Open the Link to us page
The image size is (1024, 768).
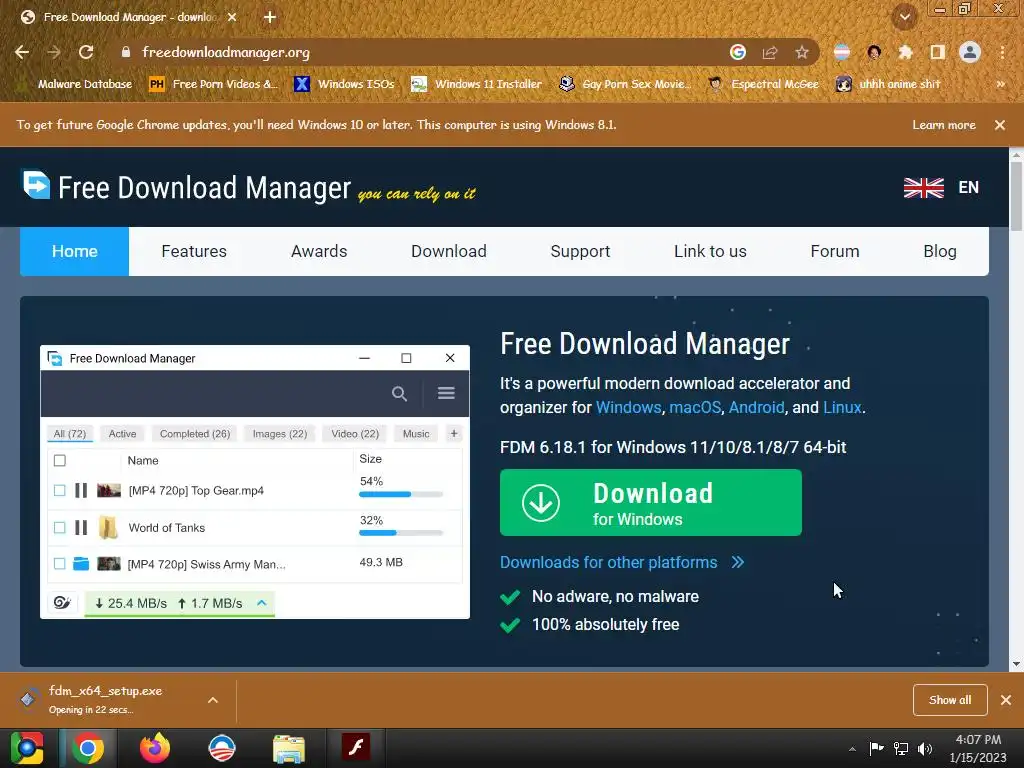click(710, 251)
